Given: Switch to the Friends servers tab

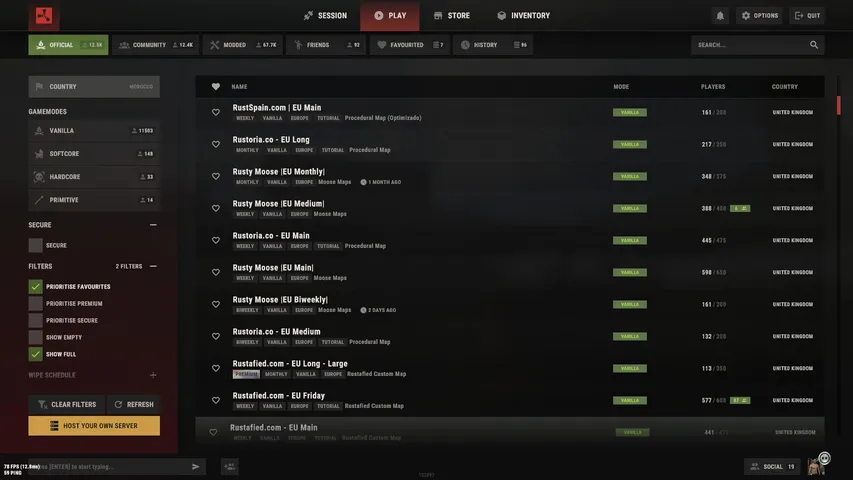Looking at the screenshot, I should (x=326, y=45).
